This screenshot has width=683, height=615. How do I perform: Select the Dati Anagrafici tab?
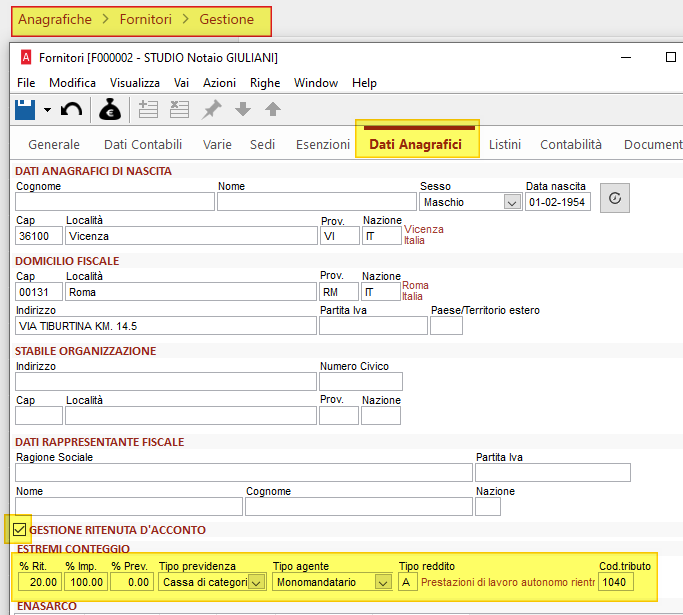pos(416,144)
